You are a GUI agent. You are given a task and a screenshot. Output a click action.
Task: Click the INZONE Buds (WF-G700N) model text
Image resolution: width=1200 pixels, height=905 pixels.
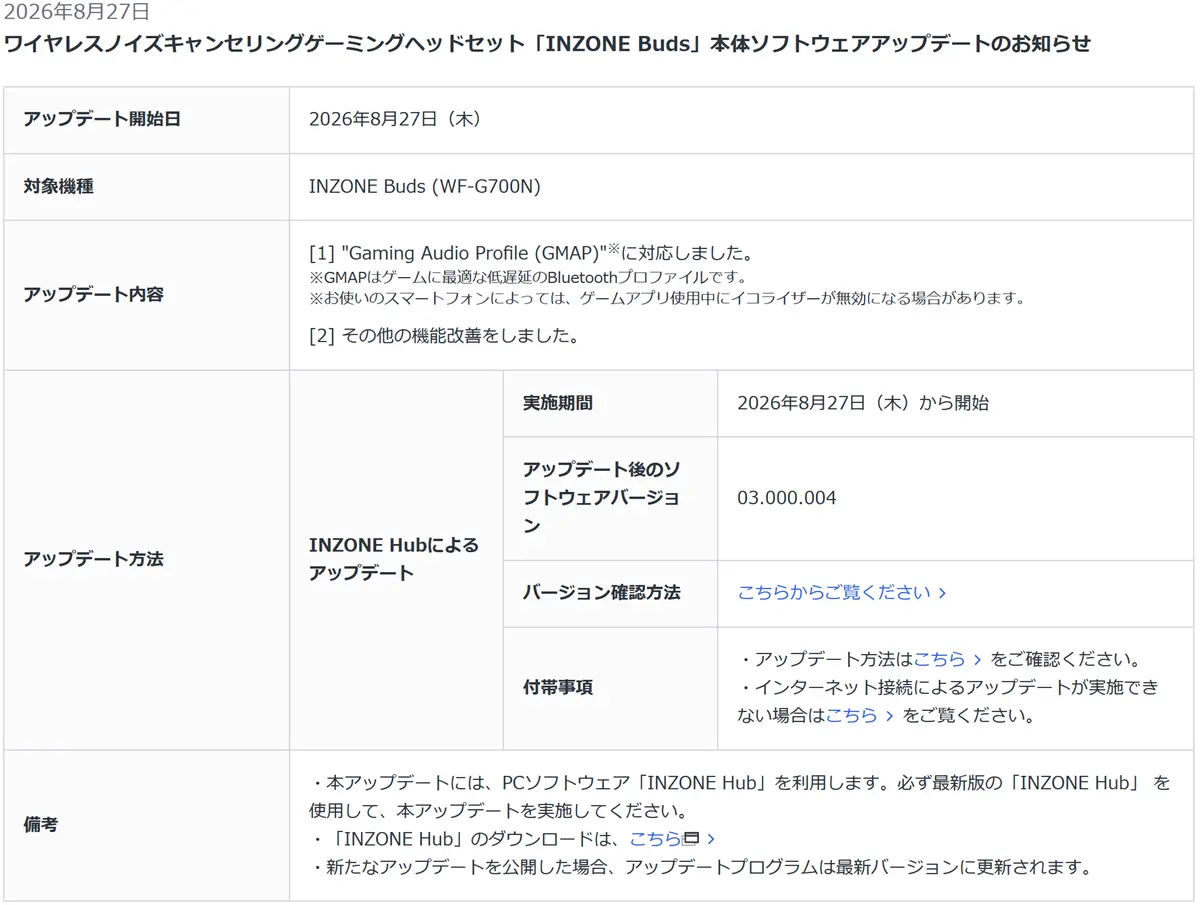425,186
